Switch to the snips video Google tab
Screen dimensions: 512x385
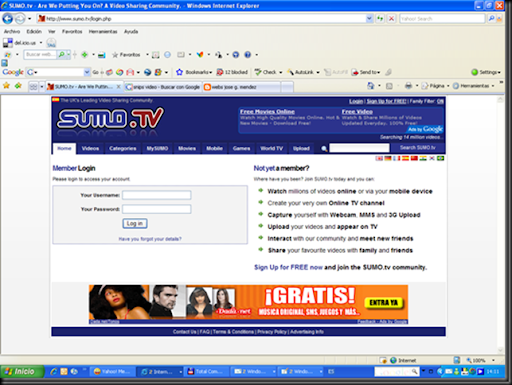(163, 87)
